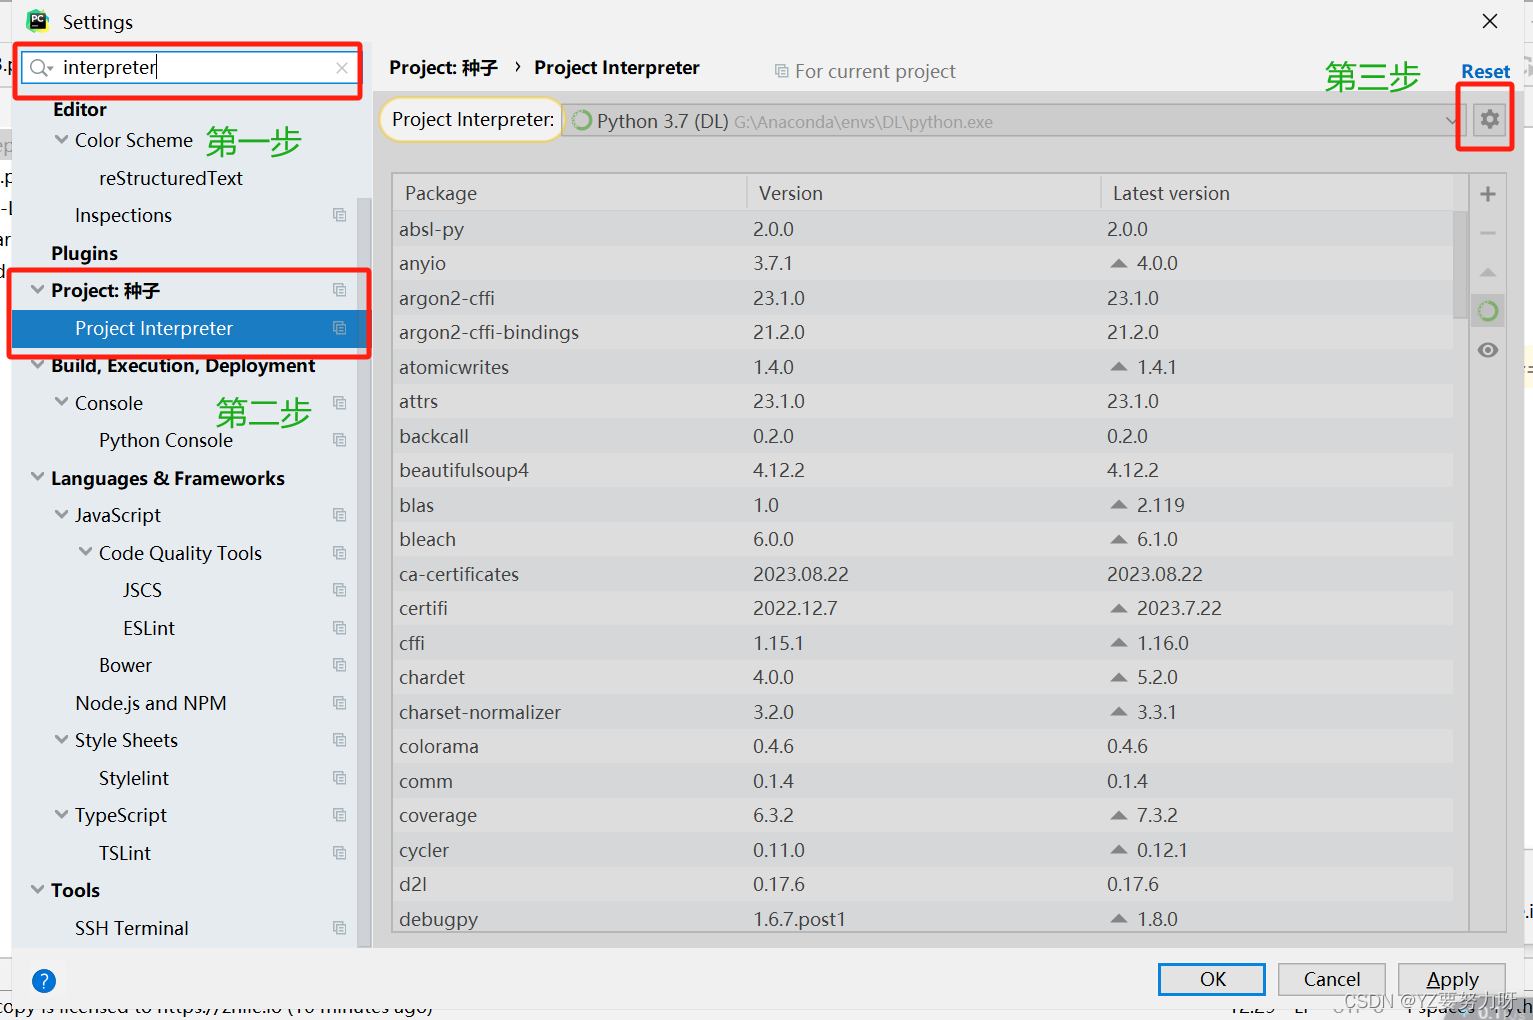Click the plus icon to install a package
The width and height of the screenshot is (1533, 1020).
point(1488,194)
